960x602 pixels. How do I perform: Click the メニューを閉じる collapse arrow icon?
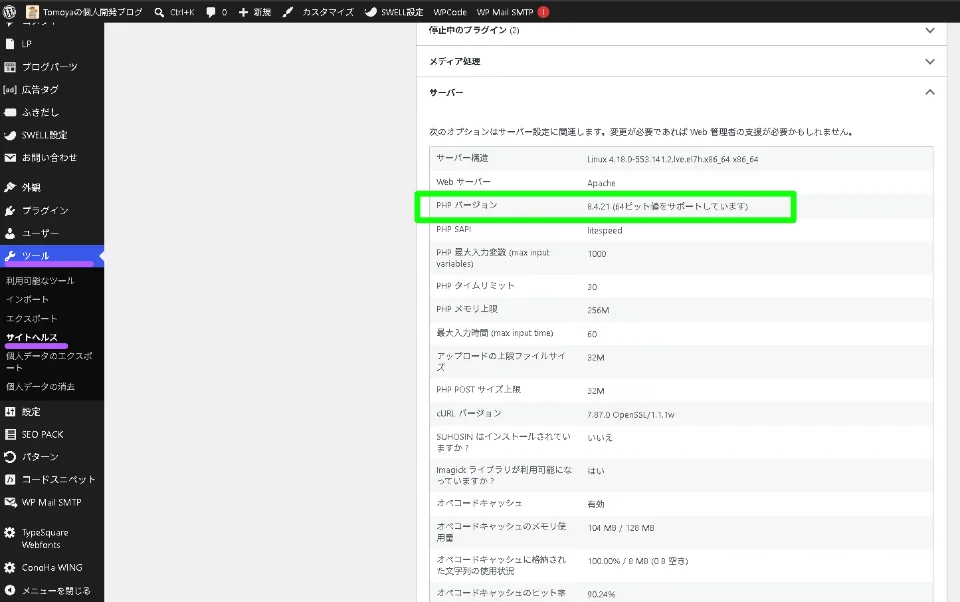point(10,590)
